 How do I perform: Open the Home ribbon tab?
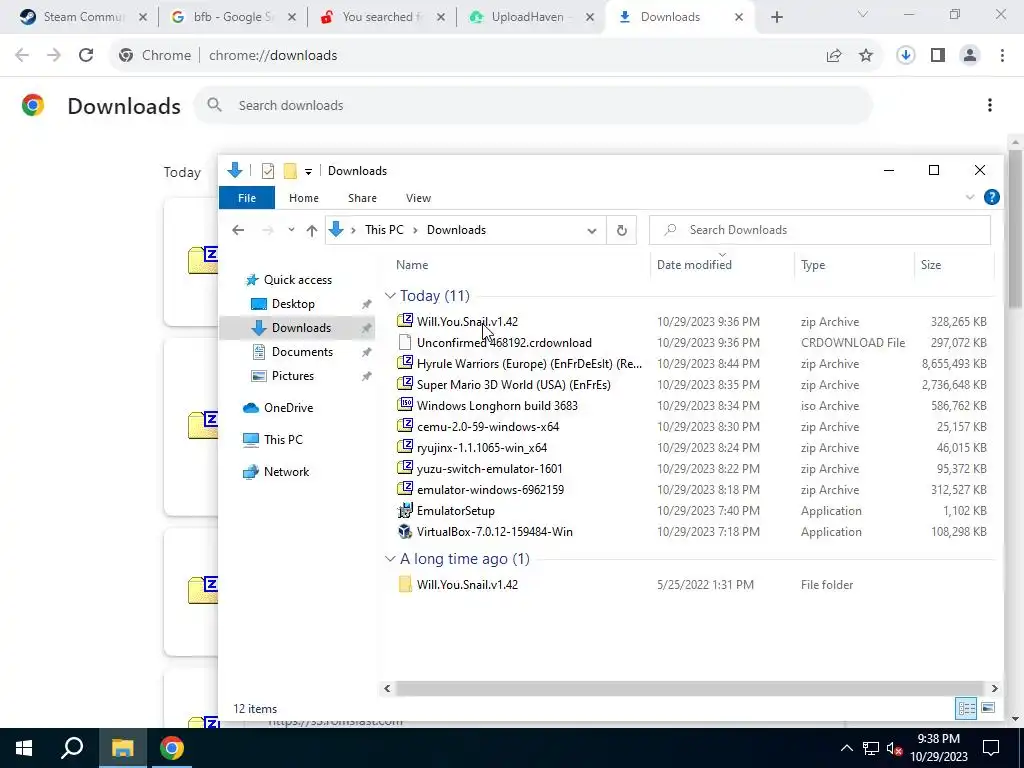(304, 198)
